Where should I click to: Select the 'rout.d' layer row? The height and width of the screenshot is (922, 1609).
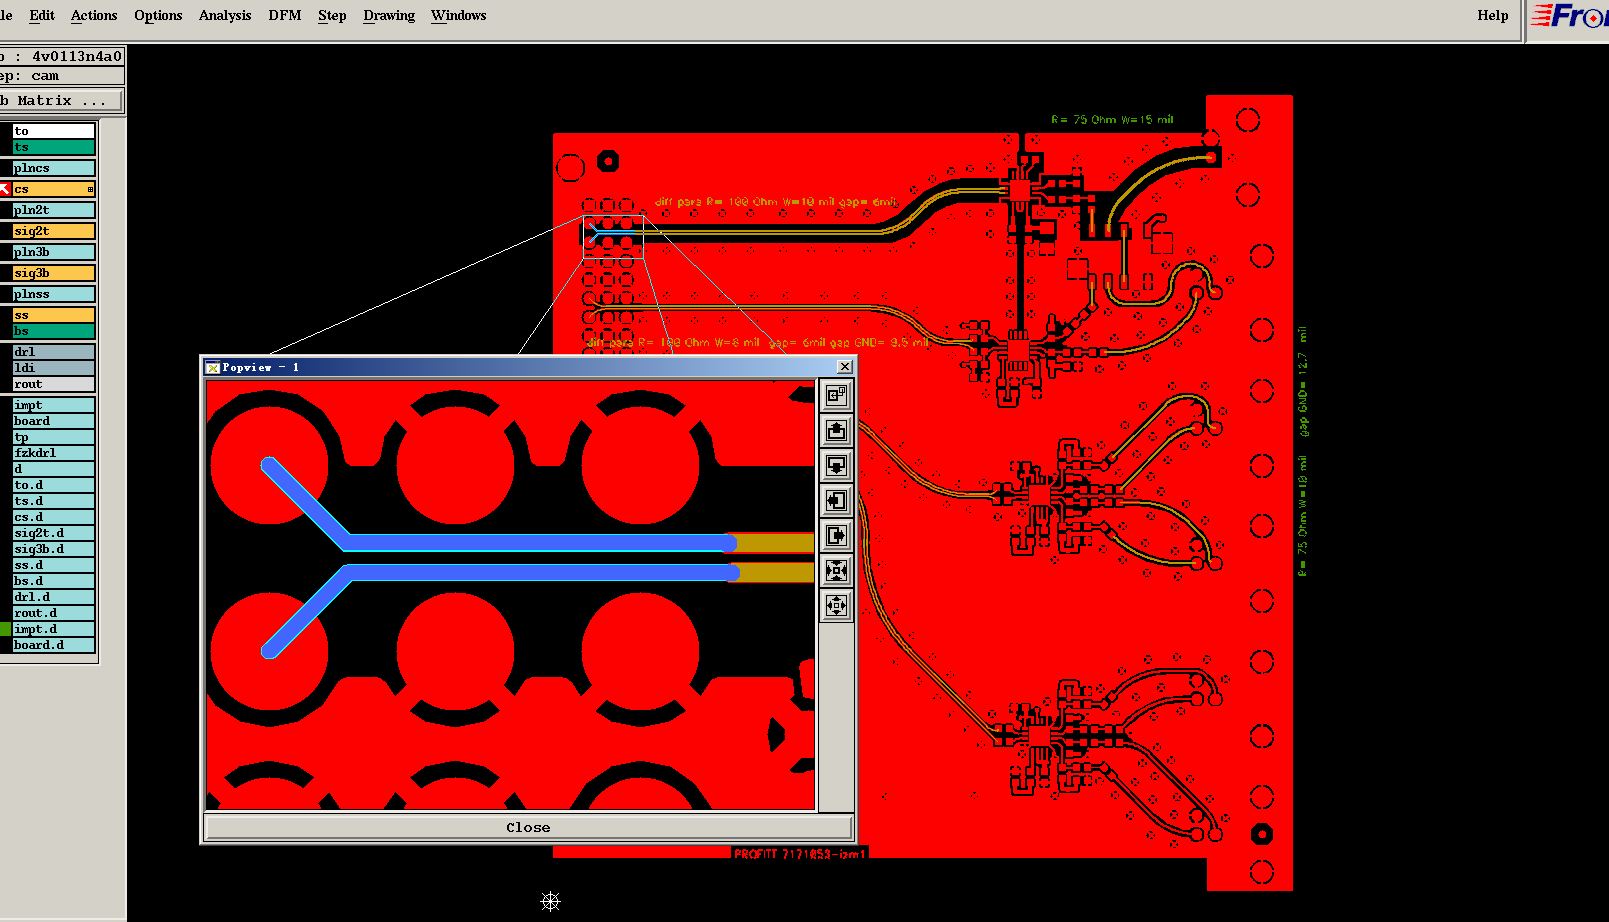coord(54,613)
